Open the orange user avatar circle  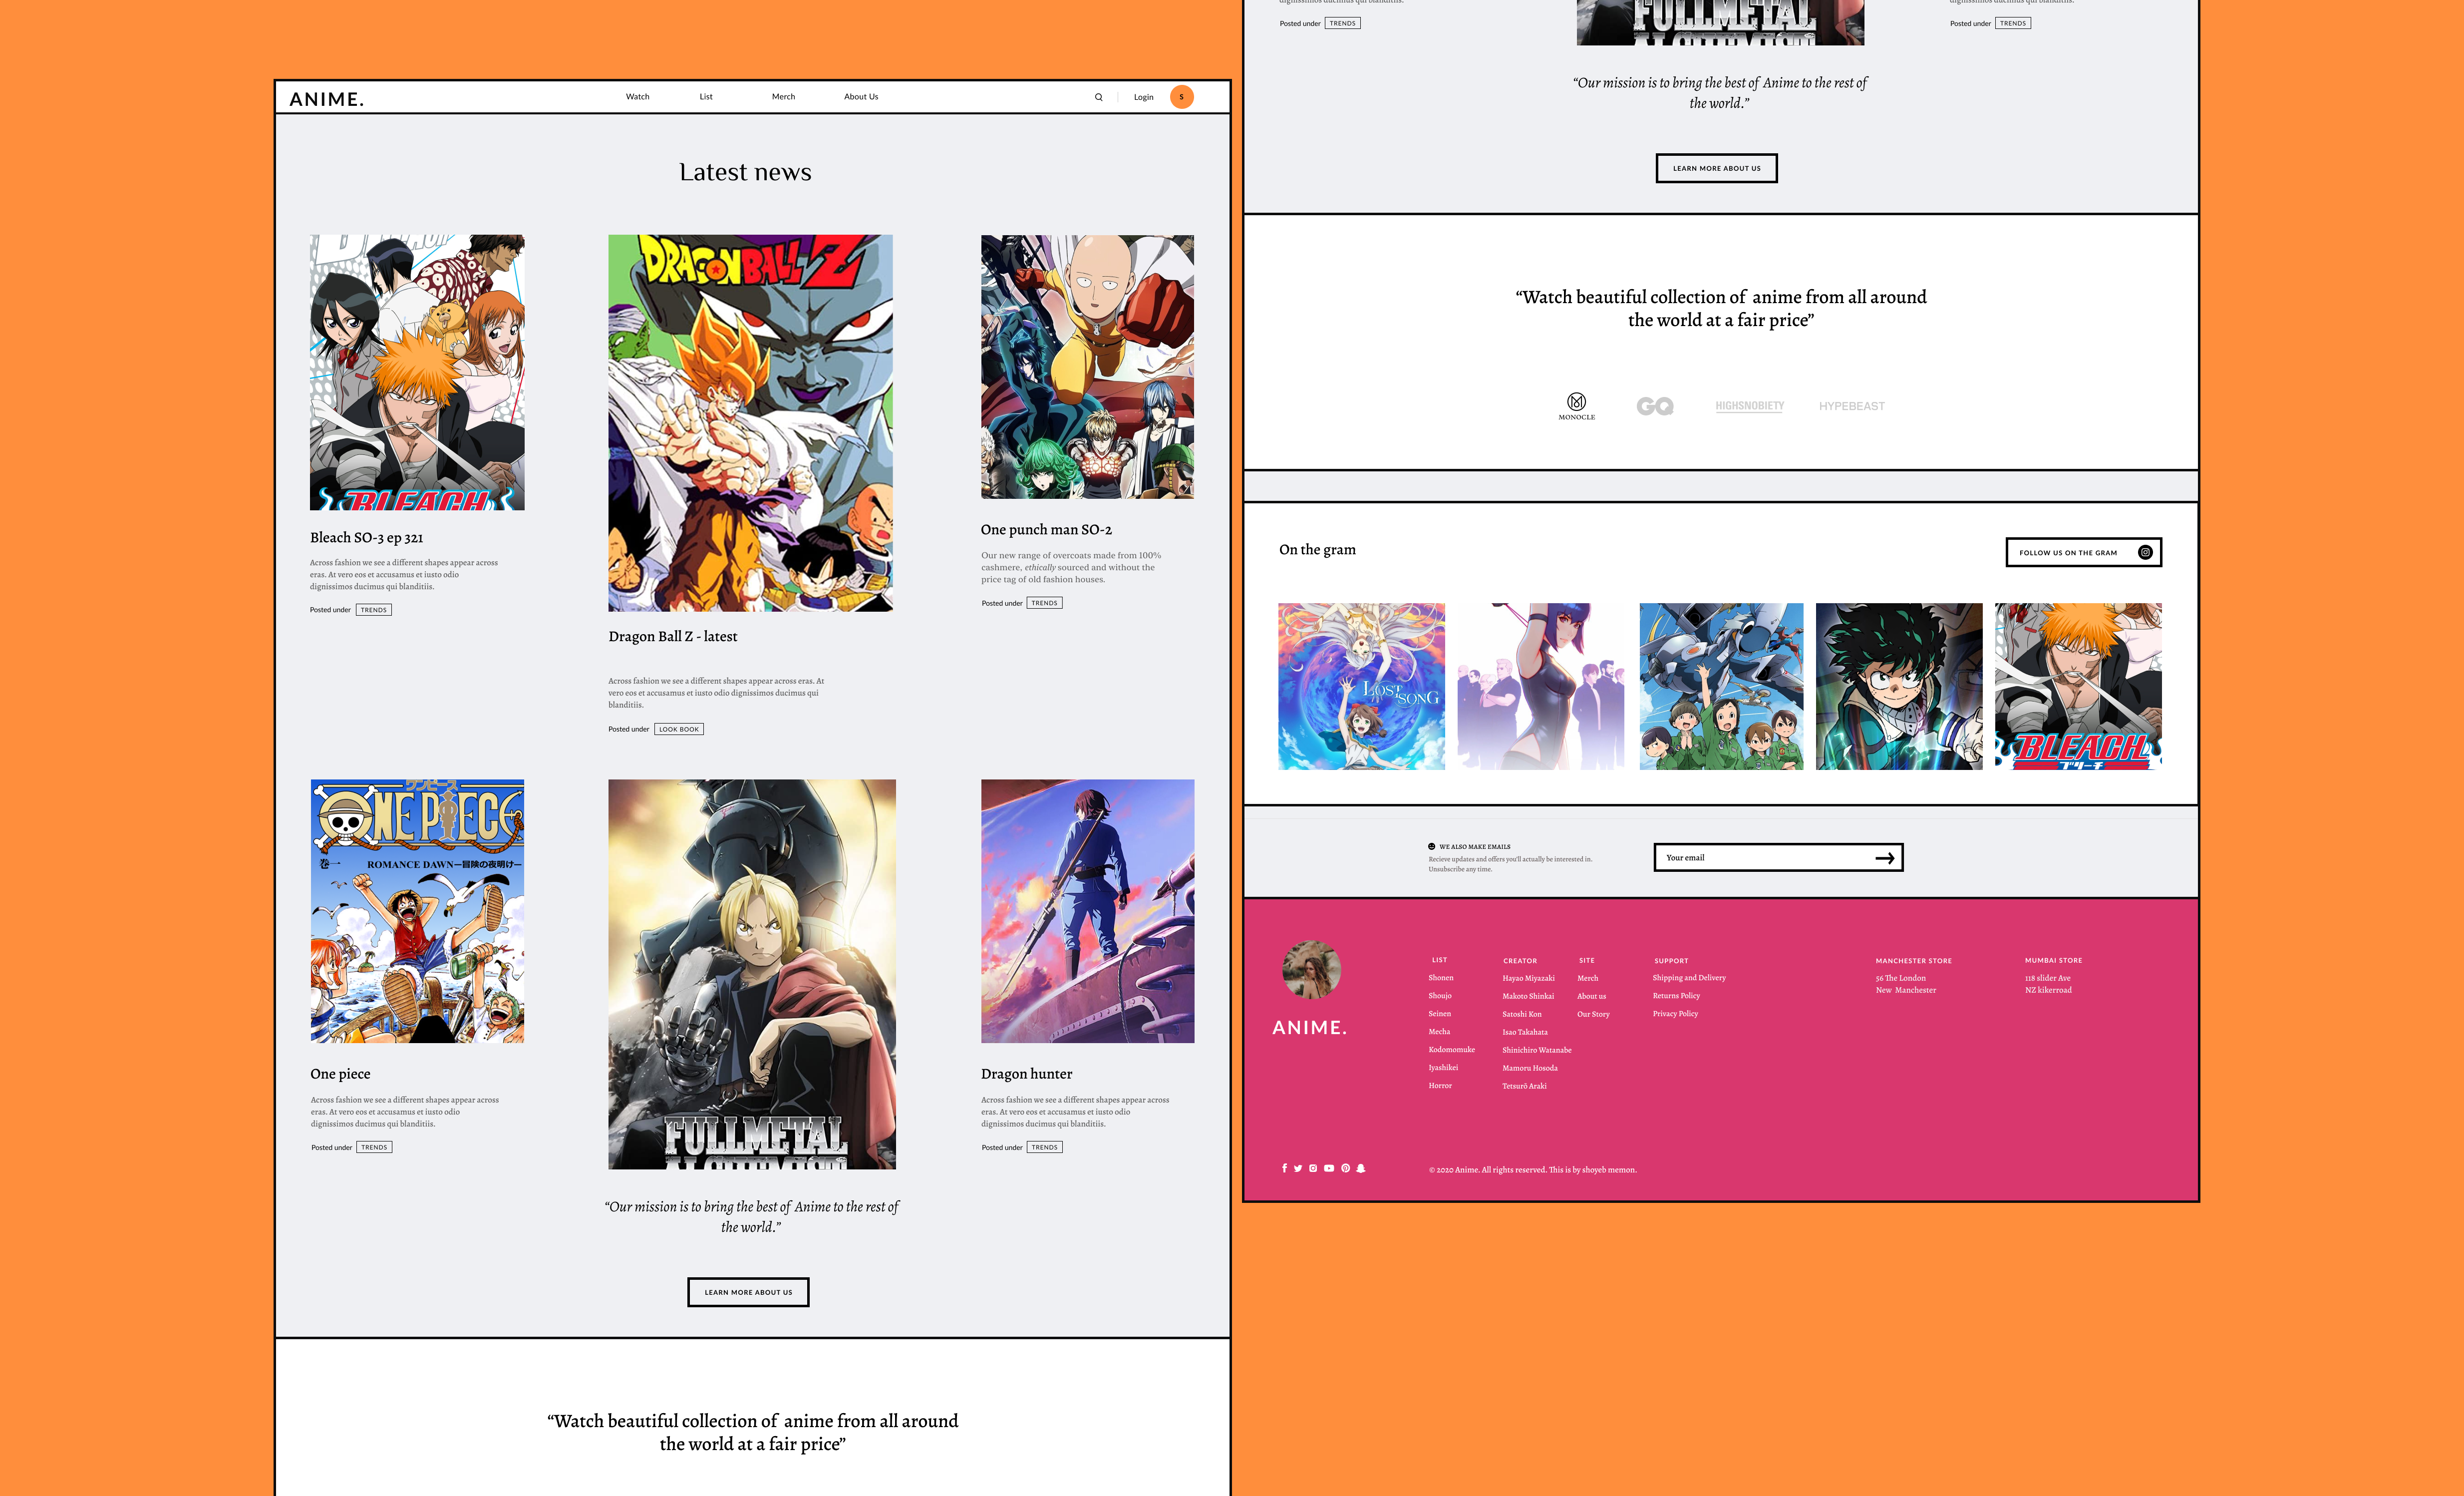tap(1181, 97)
